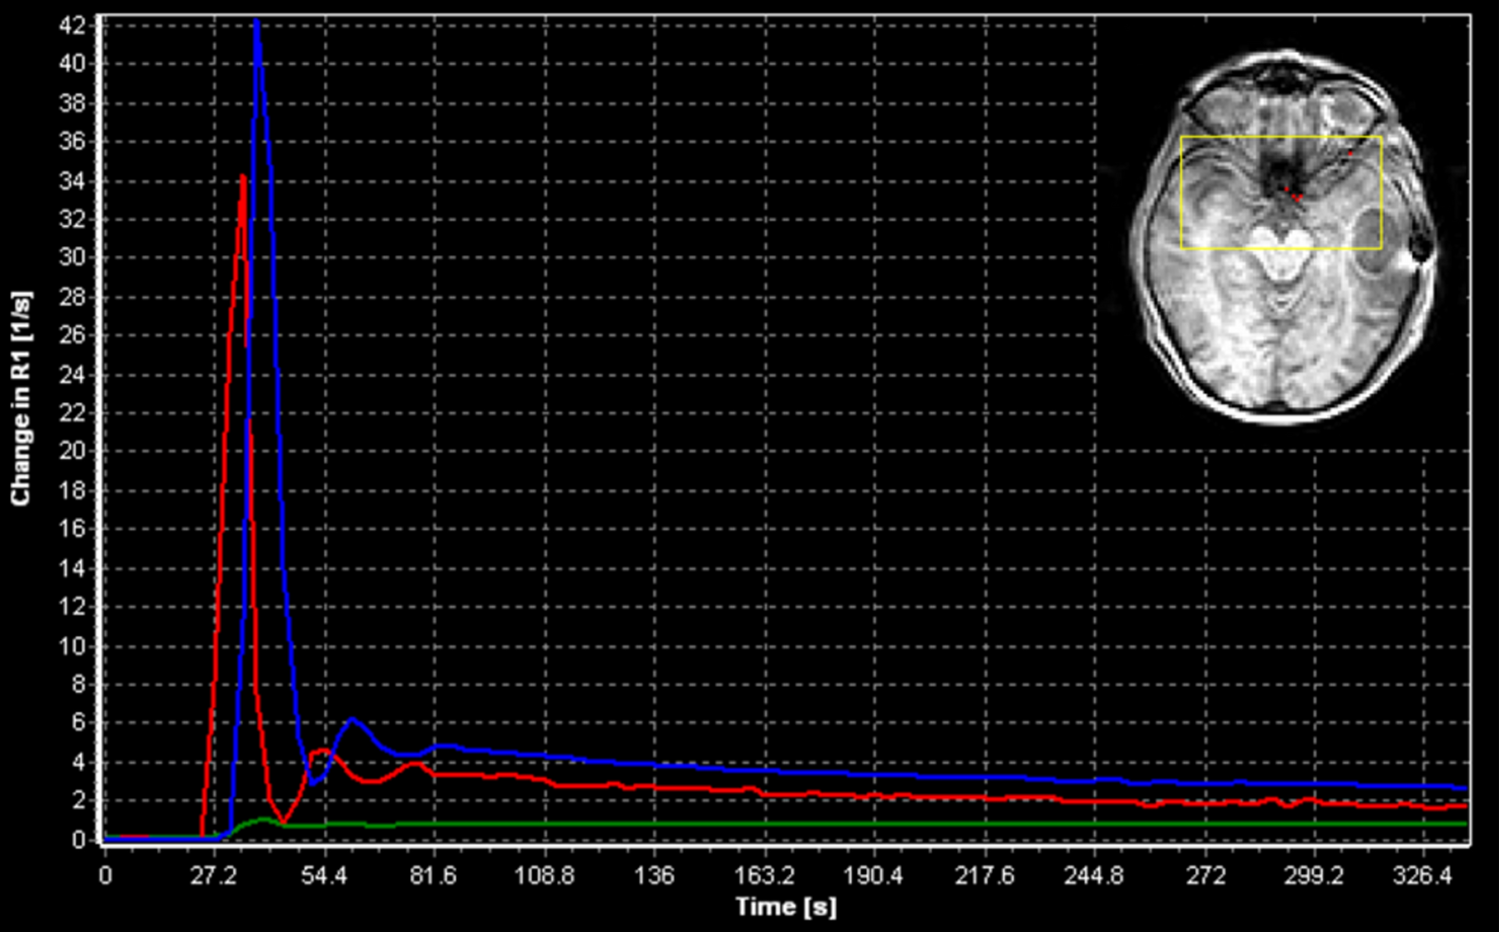This screenshot has width=1499, height=932.
Task: Click the "6" label on the R1 axis
Action: pyautogui.click(x=79, y=723)
